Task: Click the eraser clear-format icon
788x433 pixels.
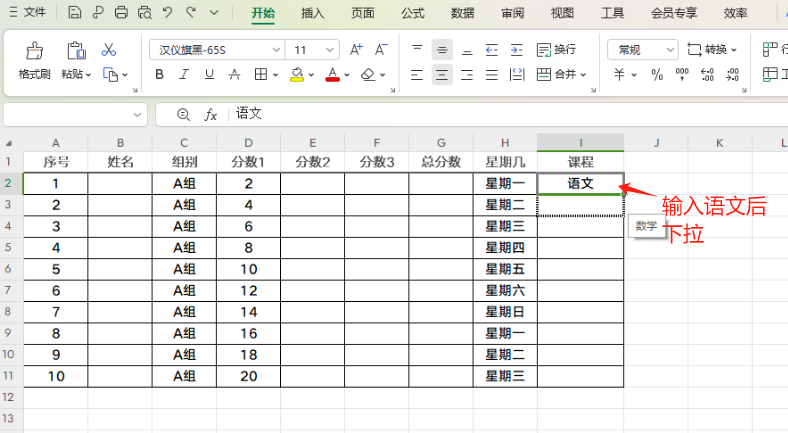Action: pos(368,75)
